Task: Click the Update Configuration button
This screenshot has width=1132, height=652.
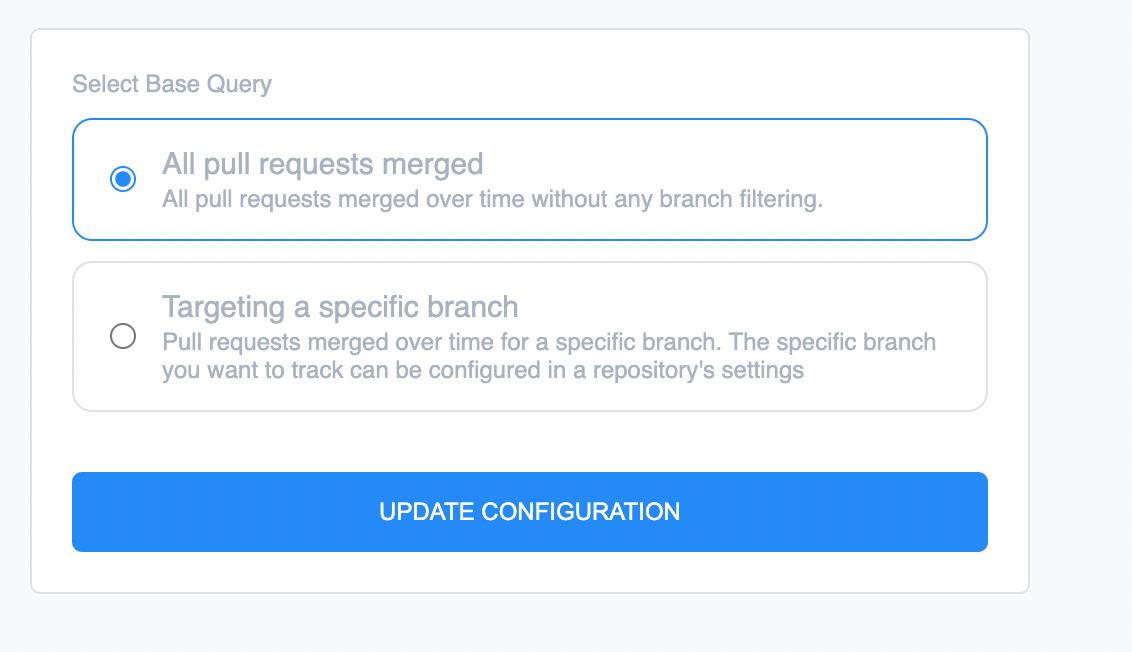Action: tap(529, 512)
